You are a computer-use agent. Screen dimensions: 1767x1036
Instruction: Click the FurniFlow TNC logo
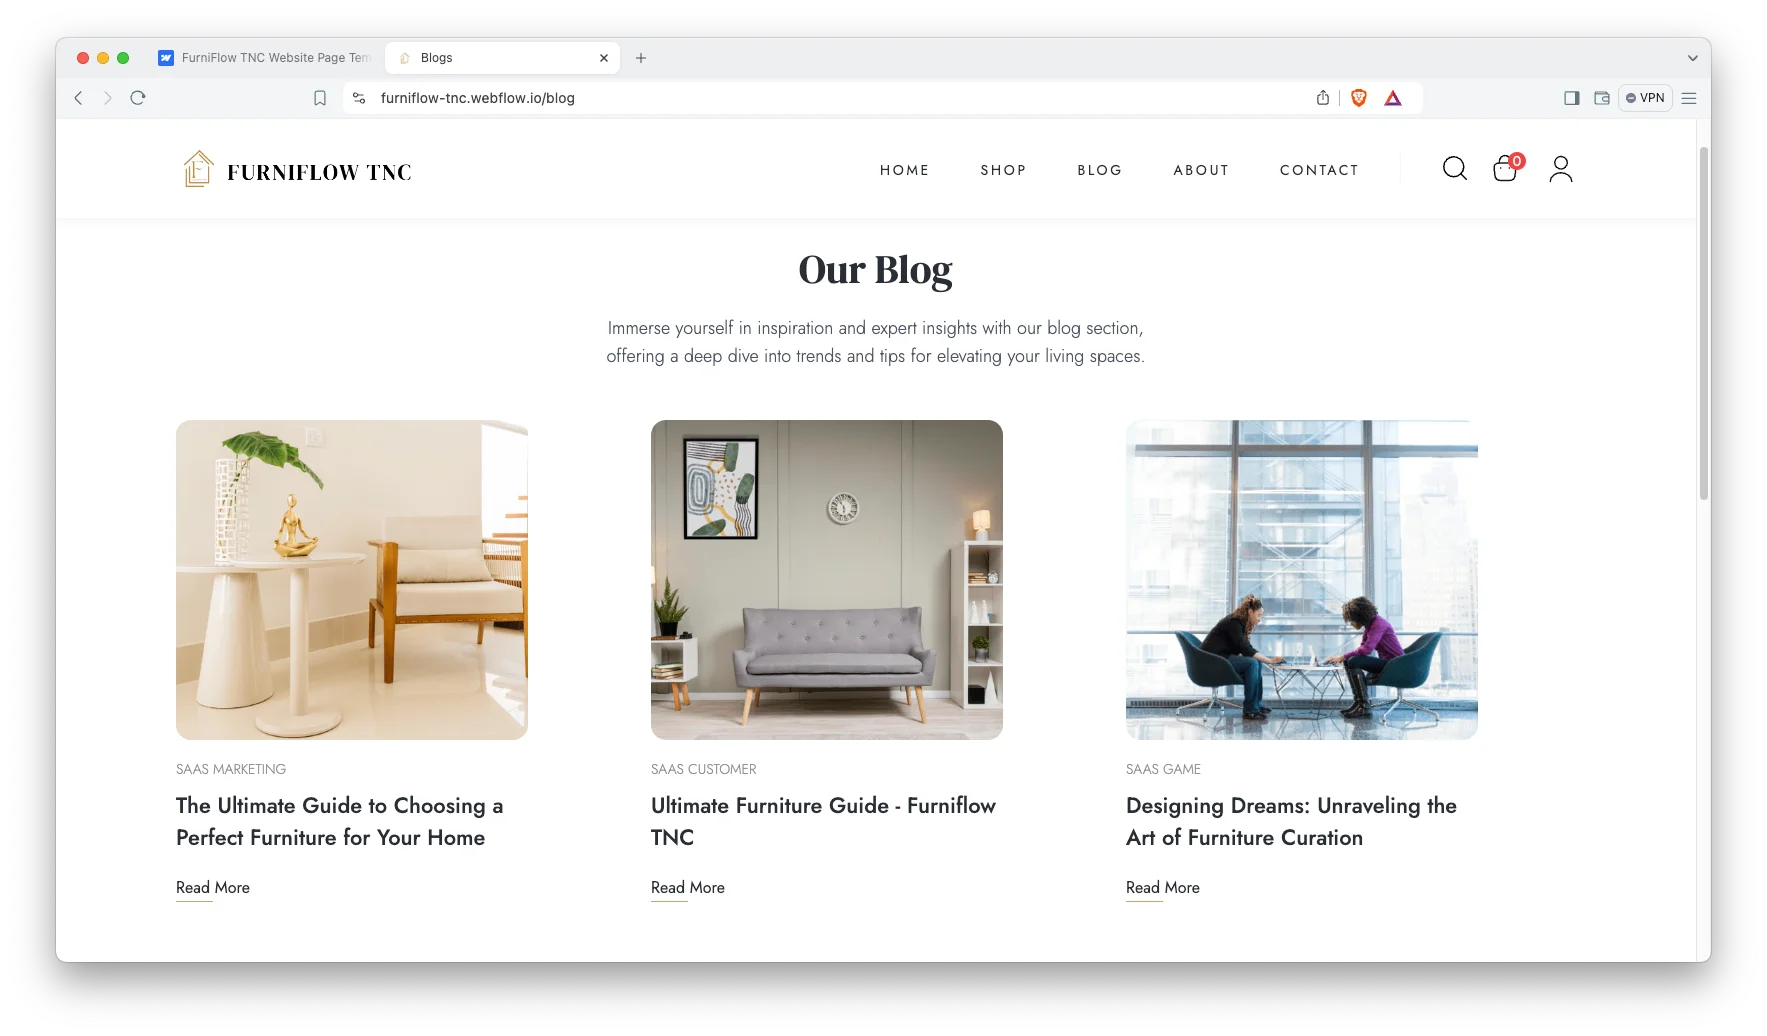[x=297, y=170]
